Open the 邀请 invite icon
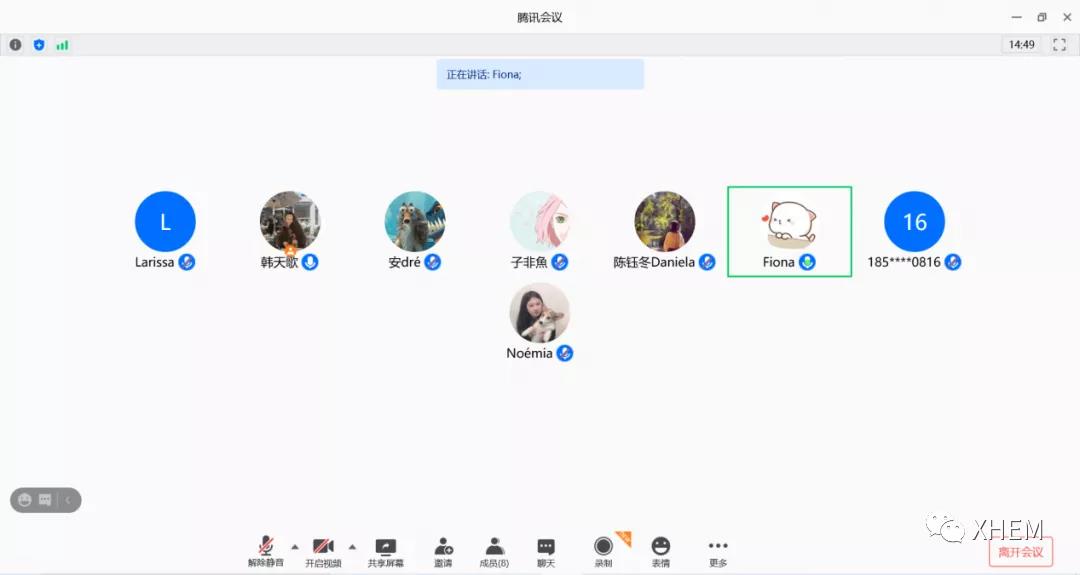This screenshot has height=575, width=1080. (443, 550)
